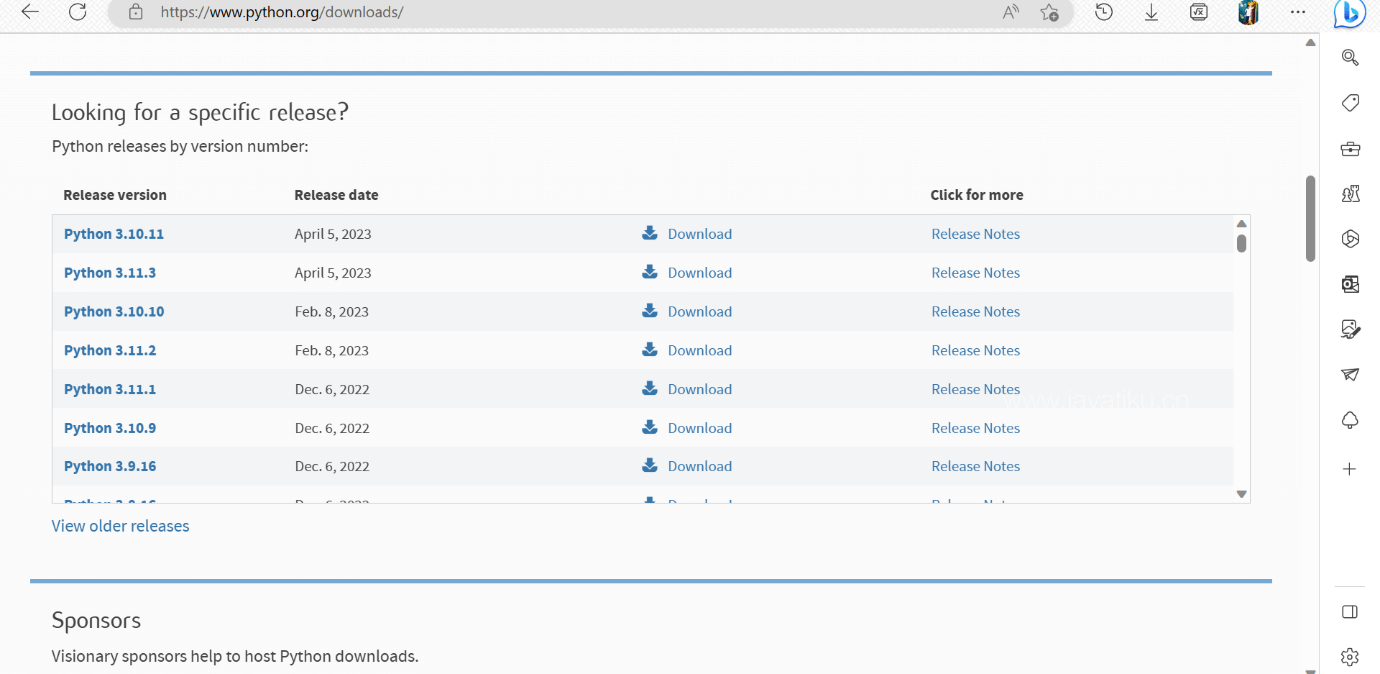
Task: Open the Shopping tag sidebar icon
Action: pos(1350,103)
